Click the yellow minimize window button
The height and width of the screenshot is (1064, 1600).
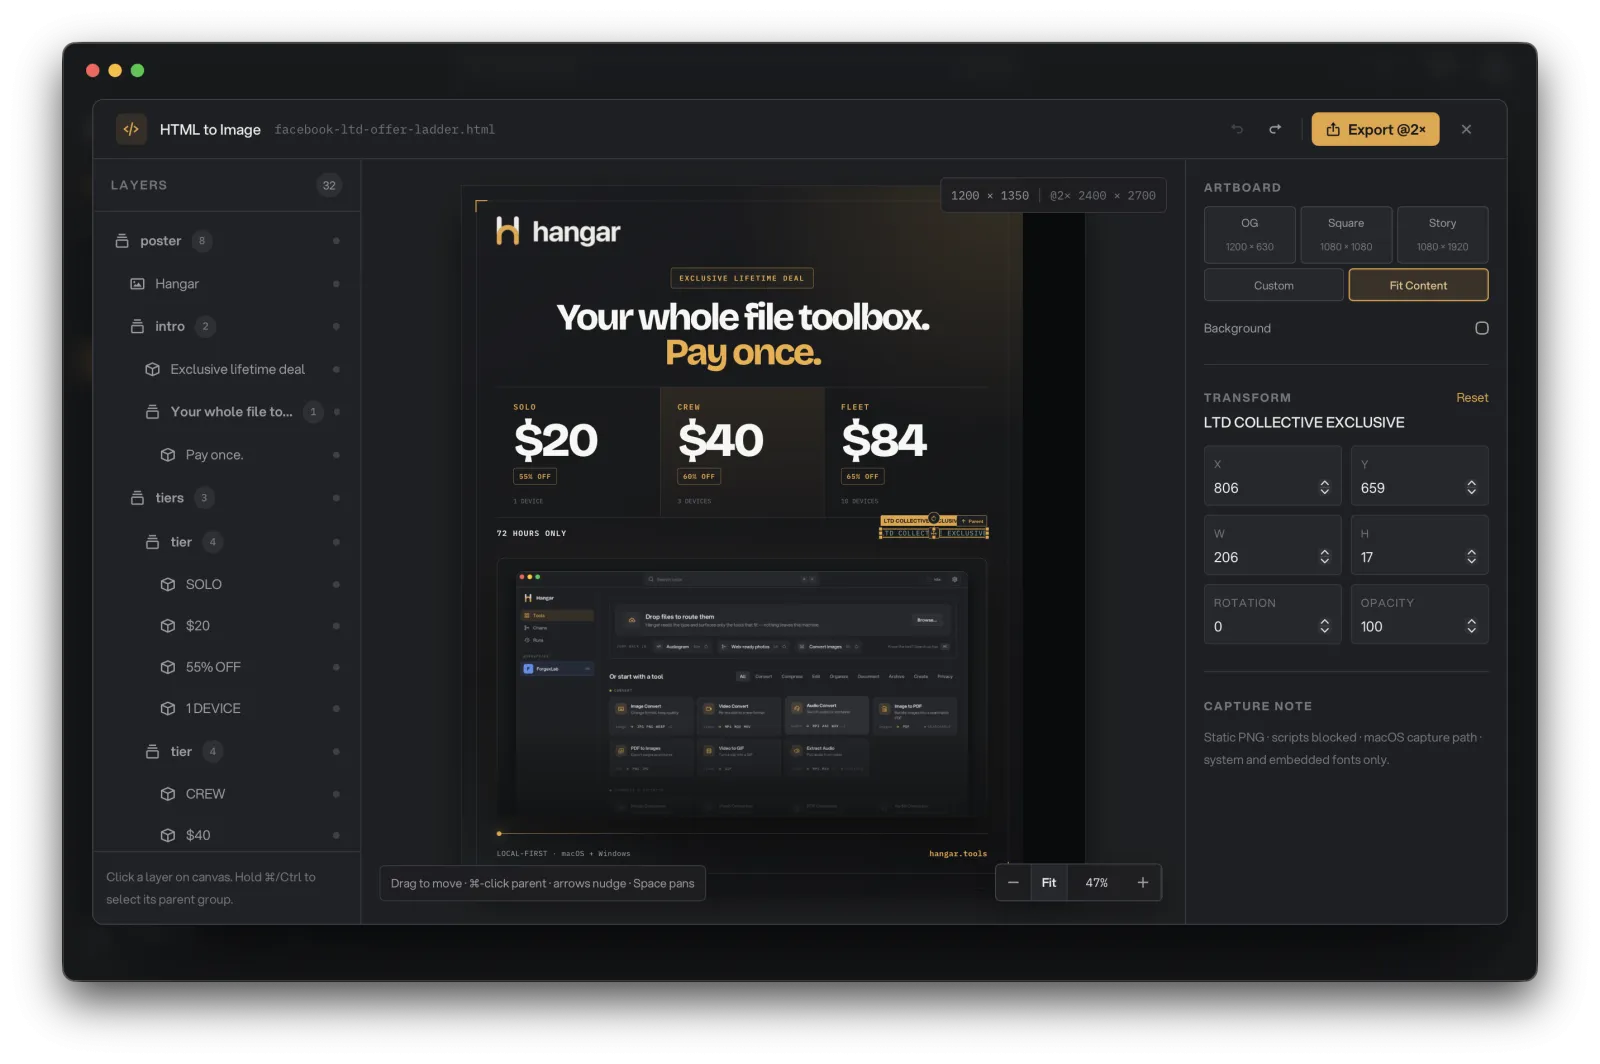(115, 70)
